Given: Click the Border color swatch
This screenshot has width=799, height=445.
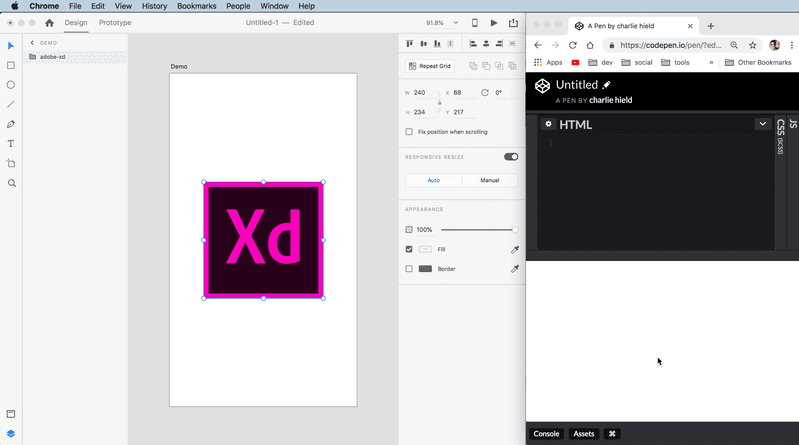Looking at the screenshot, I should [x=425, y=269].
